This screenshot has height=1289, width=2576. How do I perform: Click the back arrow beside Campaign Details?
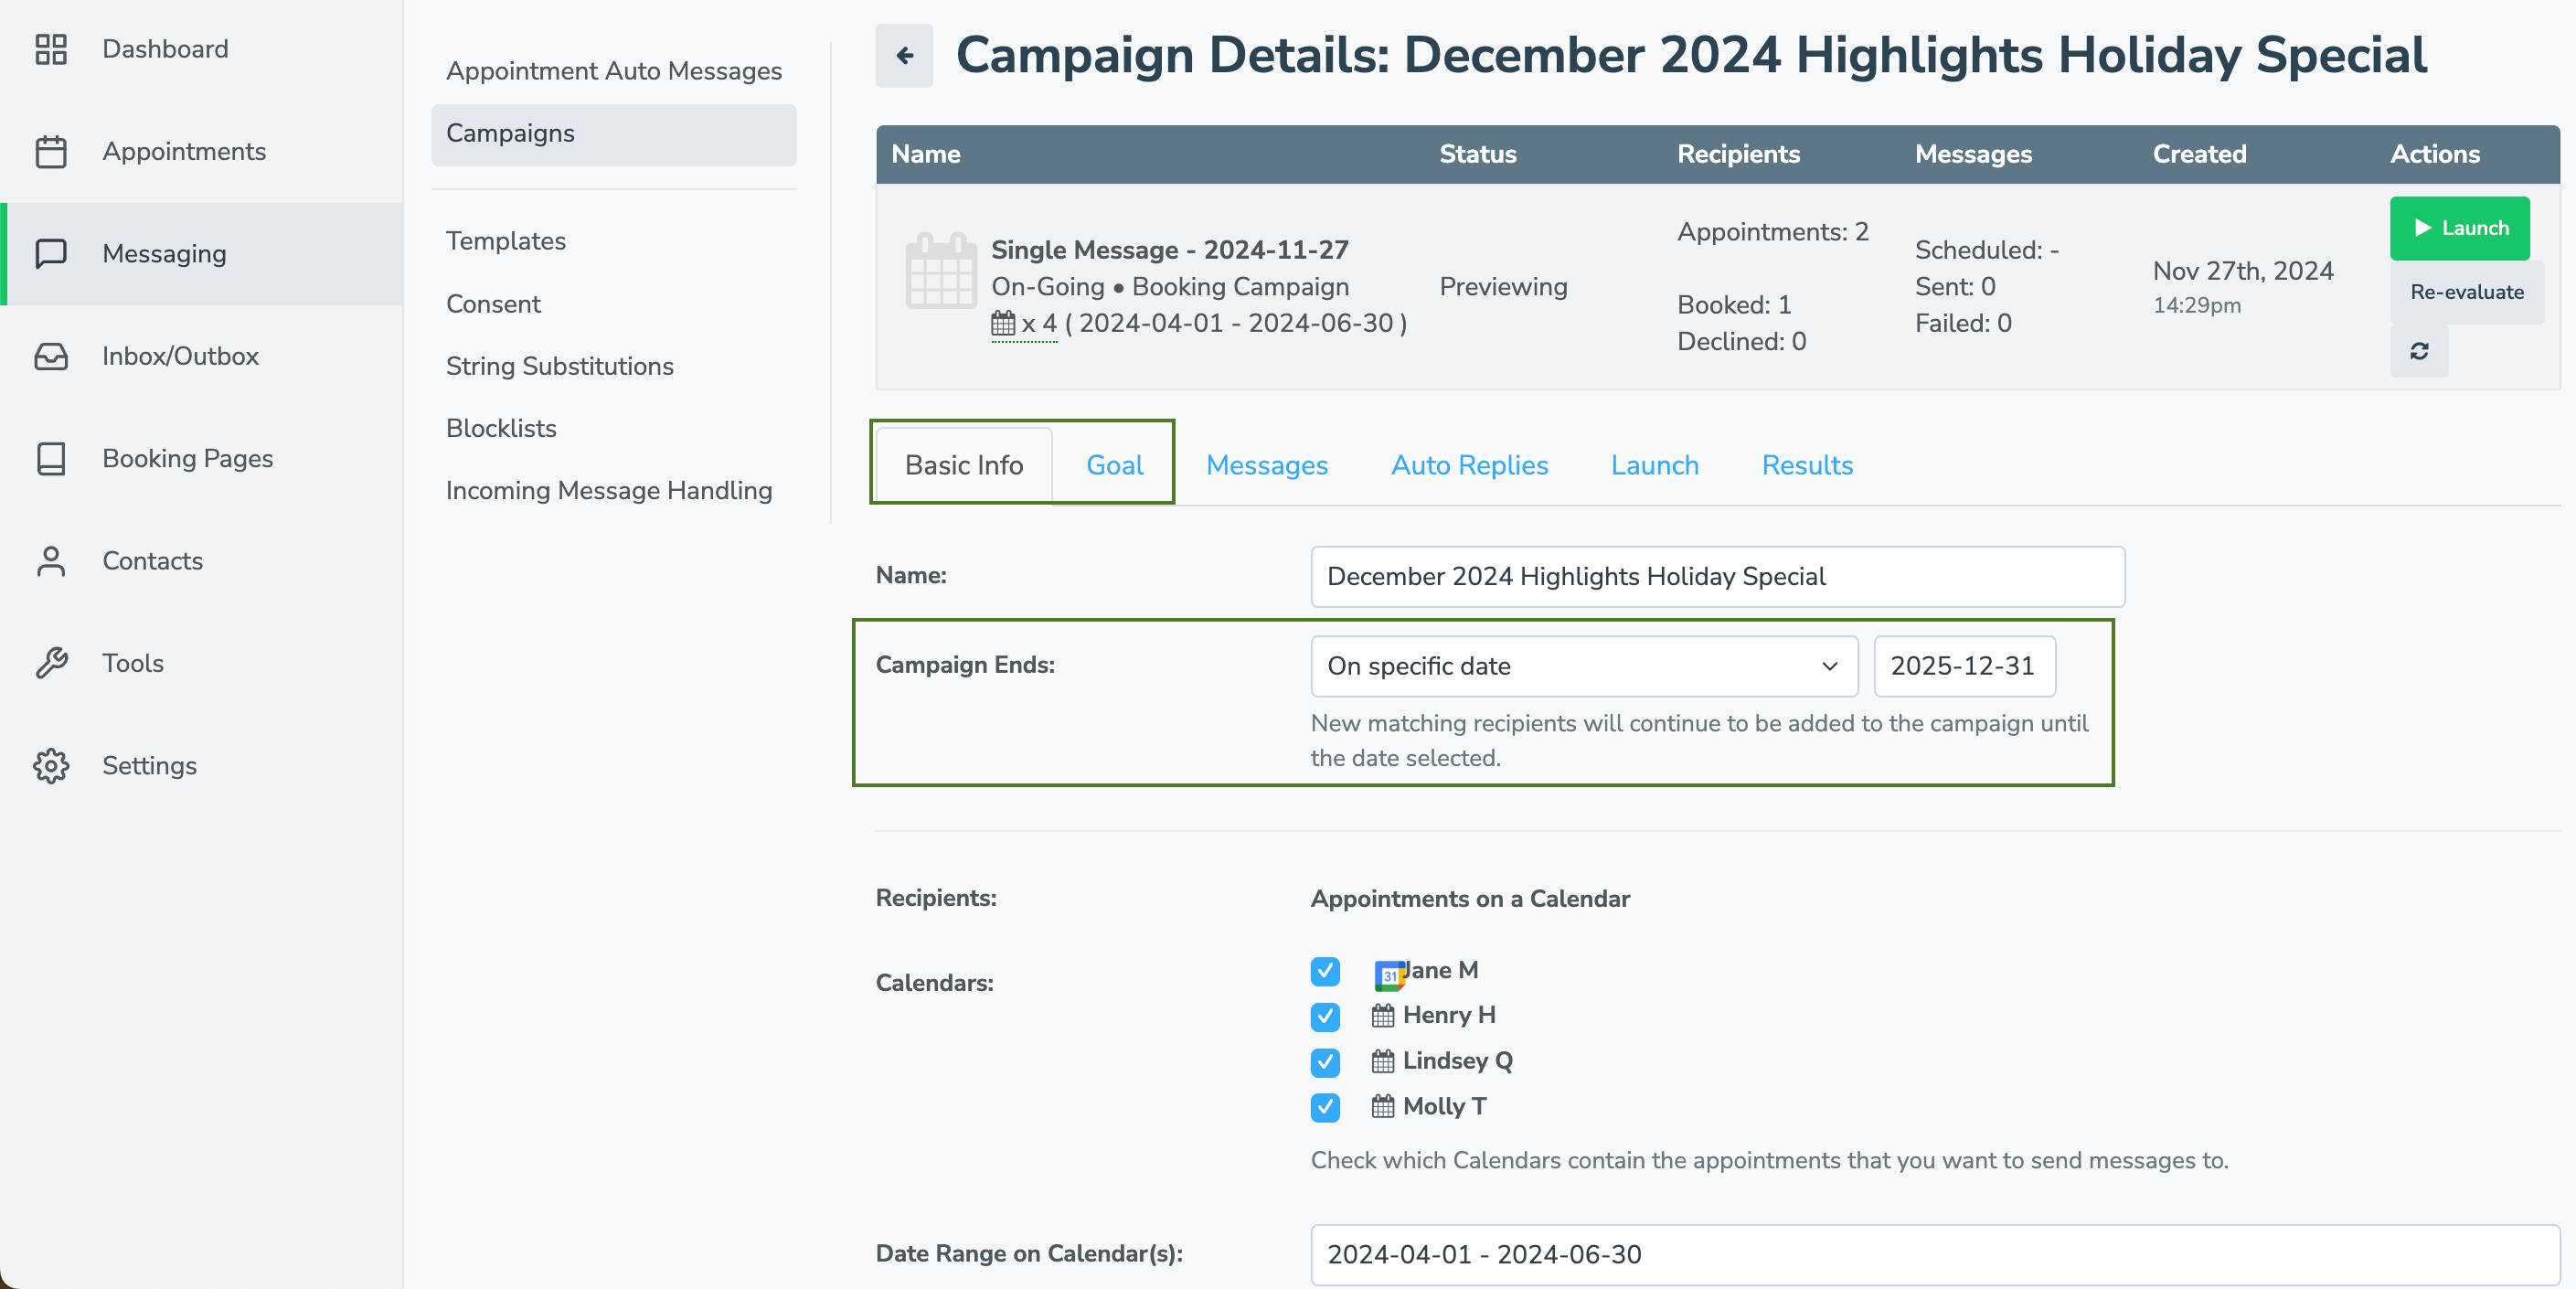pos(904,56)
